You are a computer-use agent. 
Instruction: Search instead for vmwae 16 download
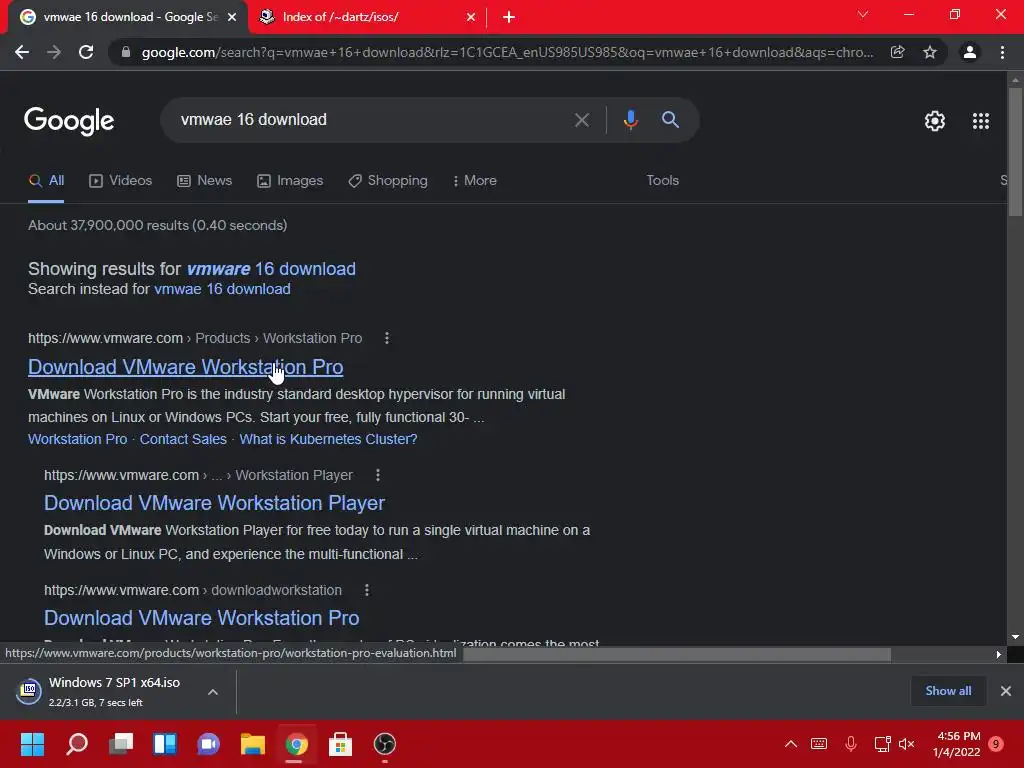pos(222,289)
